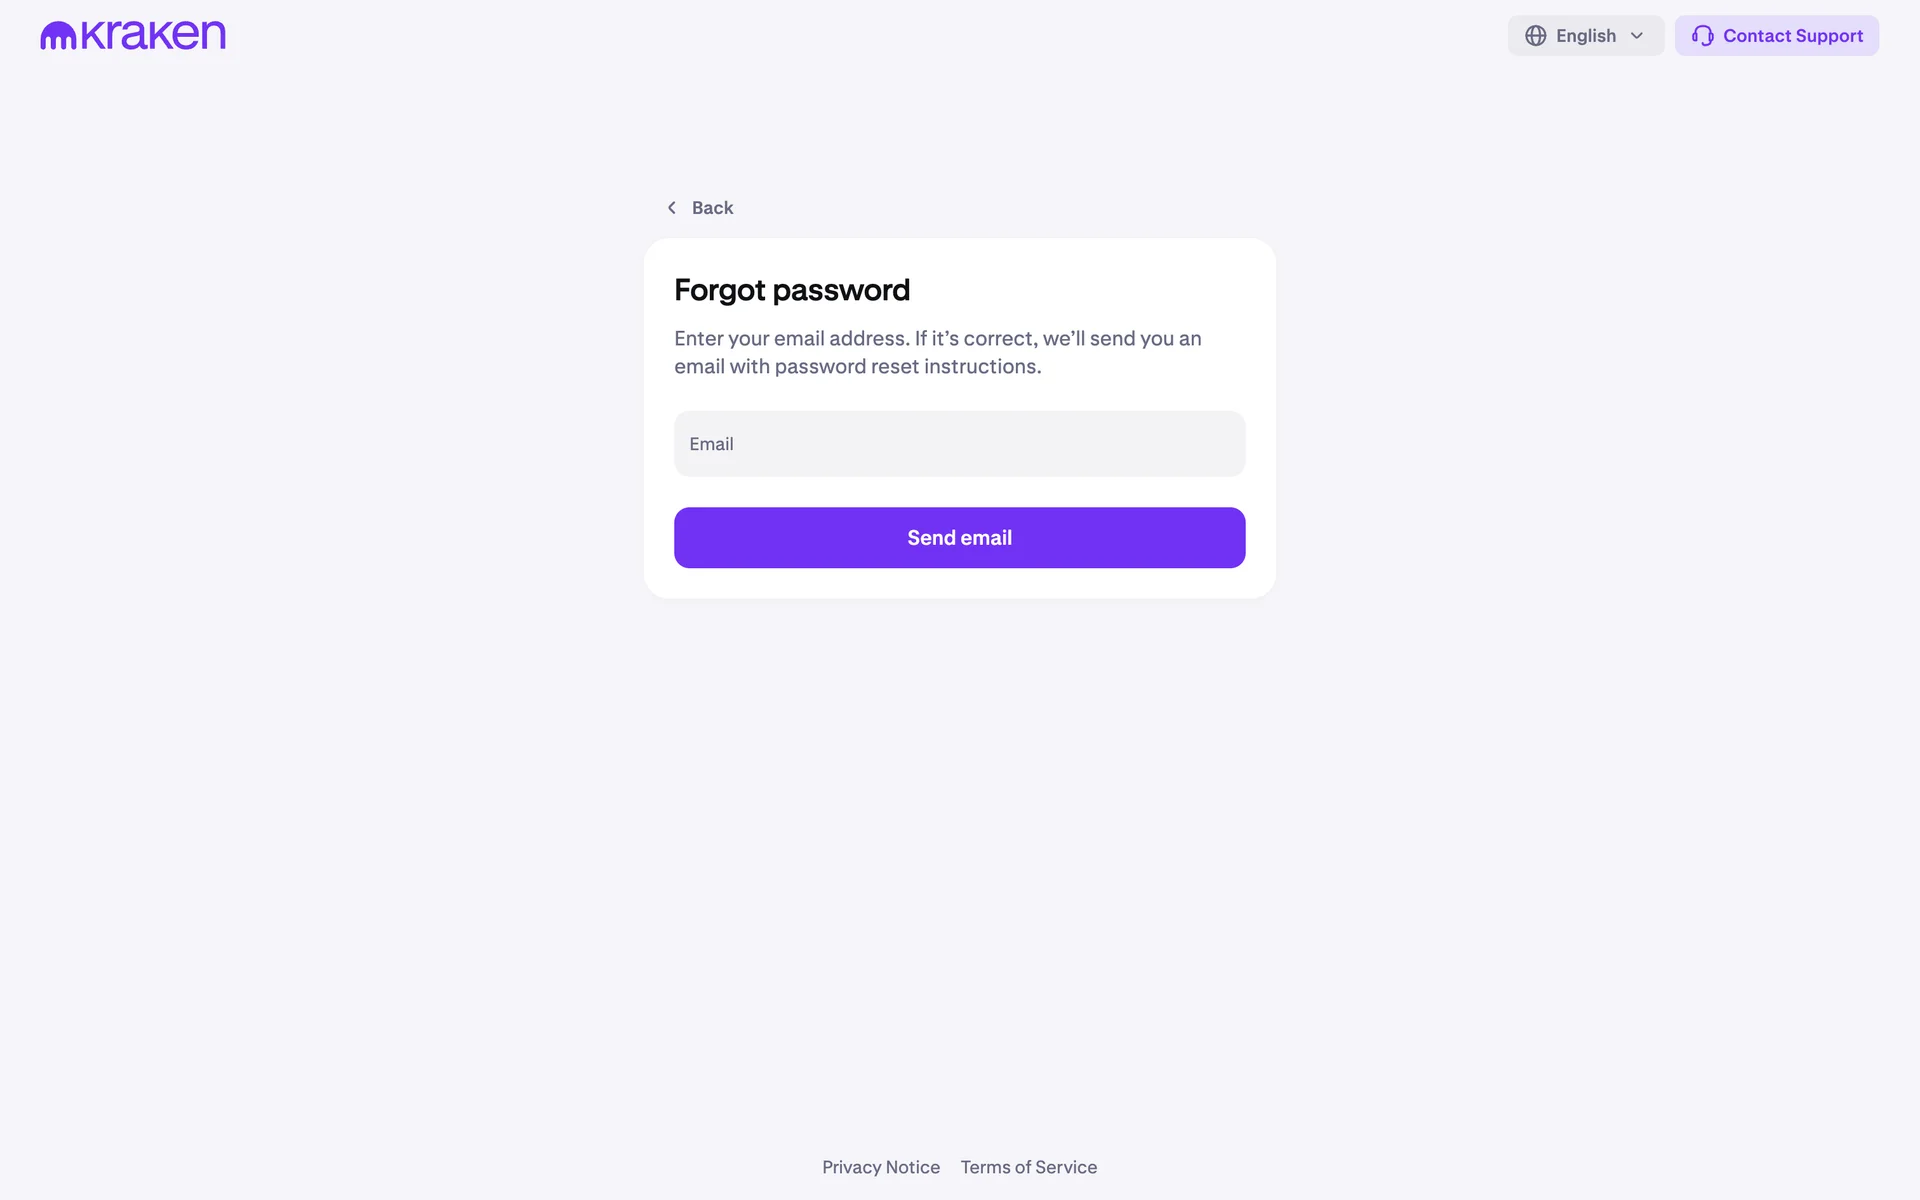Click the globe language icon
The height and width of the screenshot is (1200, 1920).
pyautogui.click(x=1535, y=36)
